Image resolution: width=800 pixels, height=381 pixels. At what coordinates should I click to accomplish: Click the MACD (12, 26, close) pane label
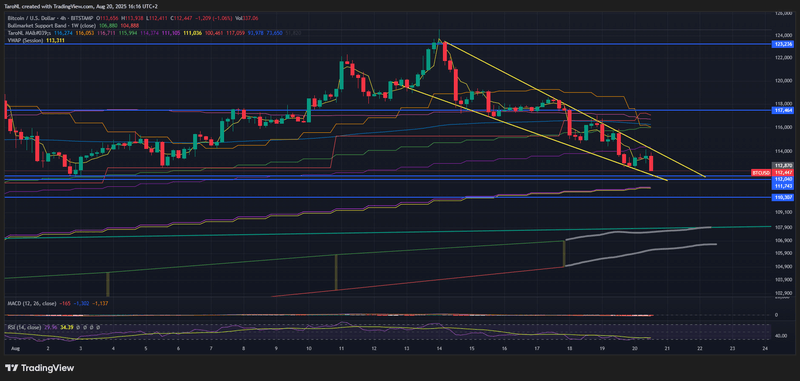31,303
